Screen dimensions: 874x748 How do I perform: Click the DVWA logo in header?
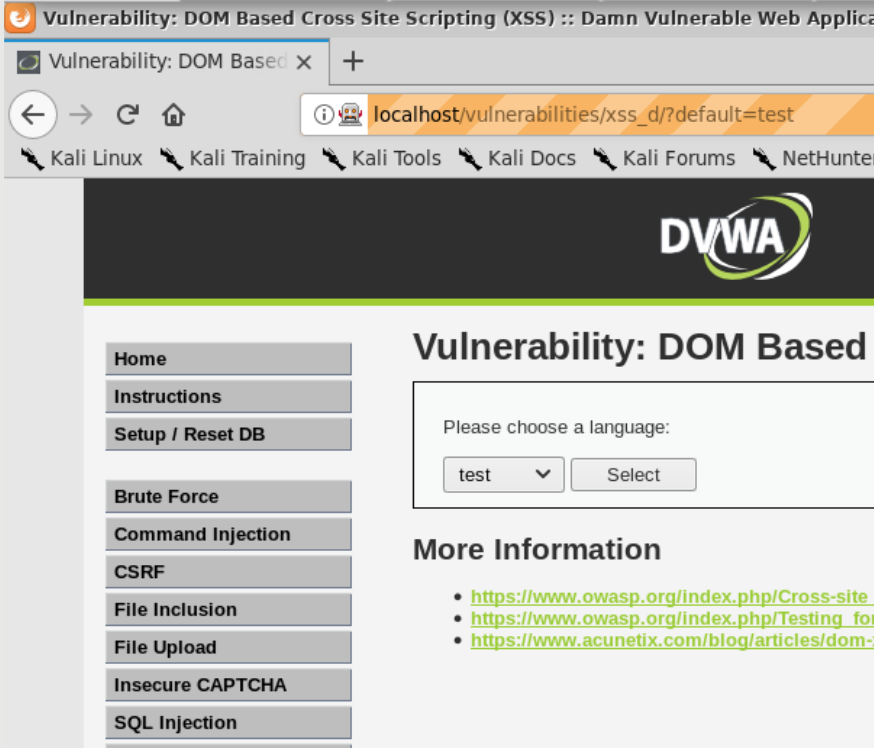click(735, 237)
